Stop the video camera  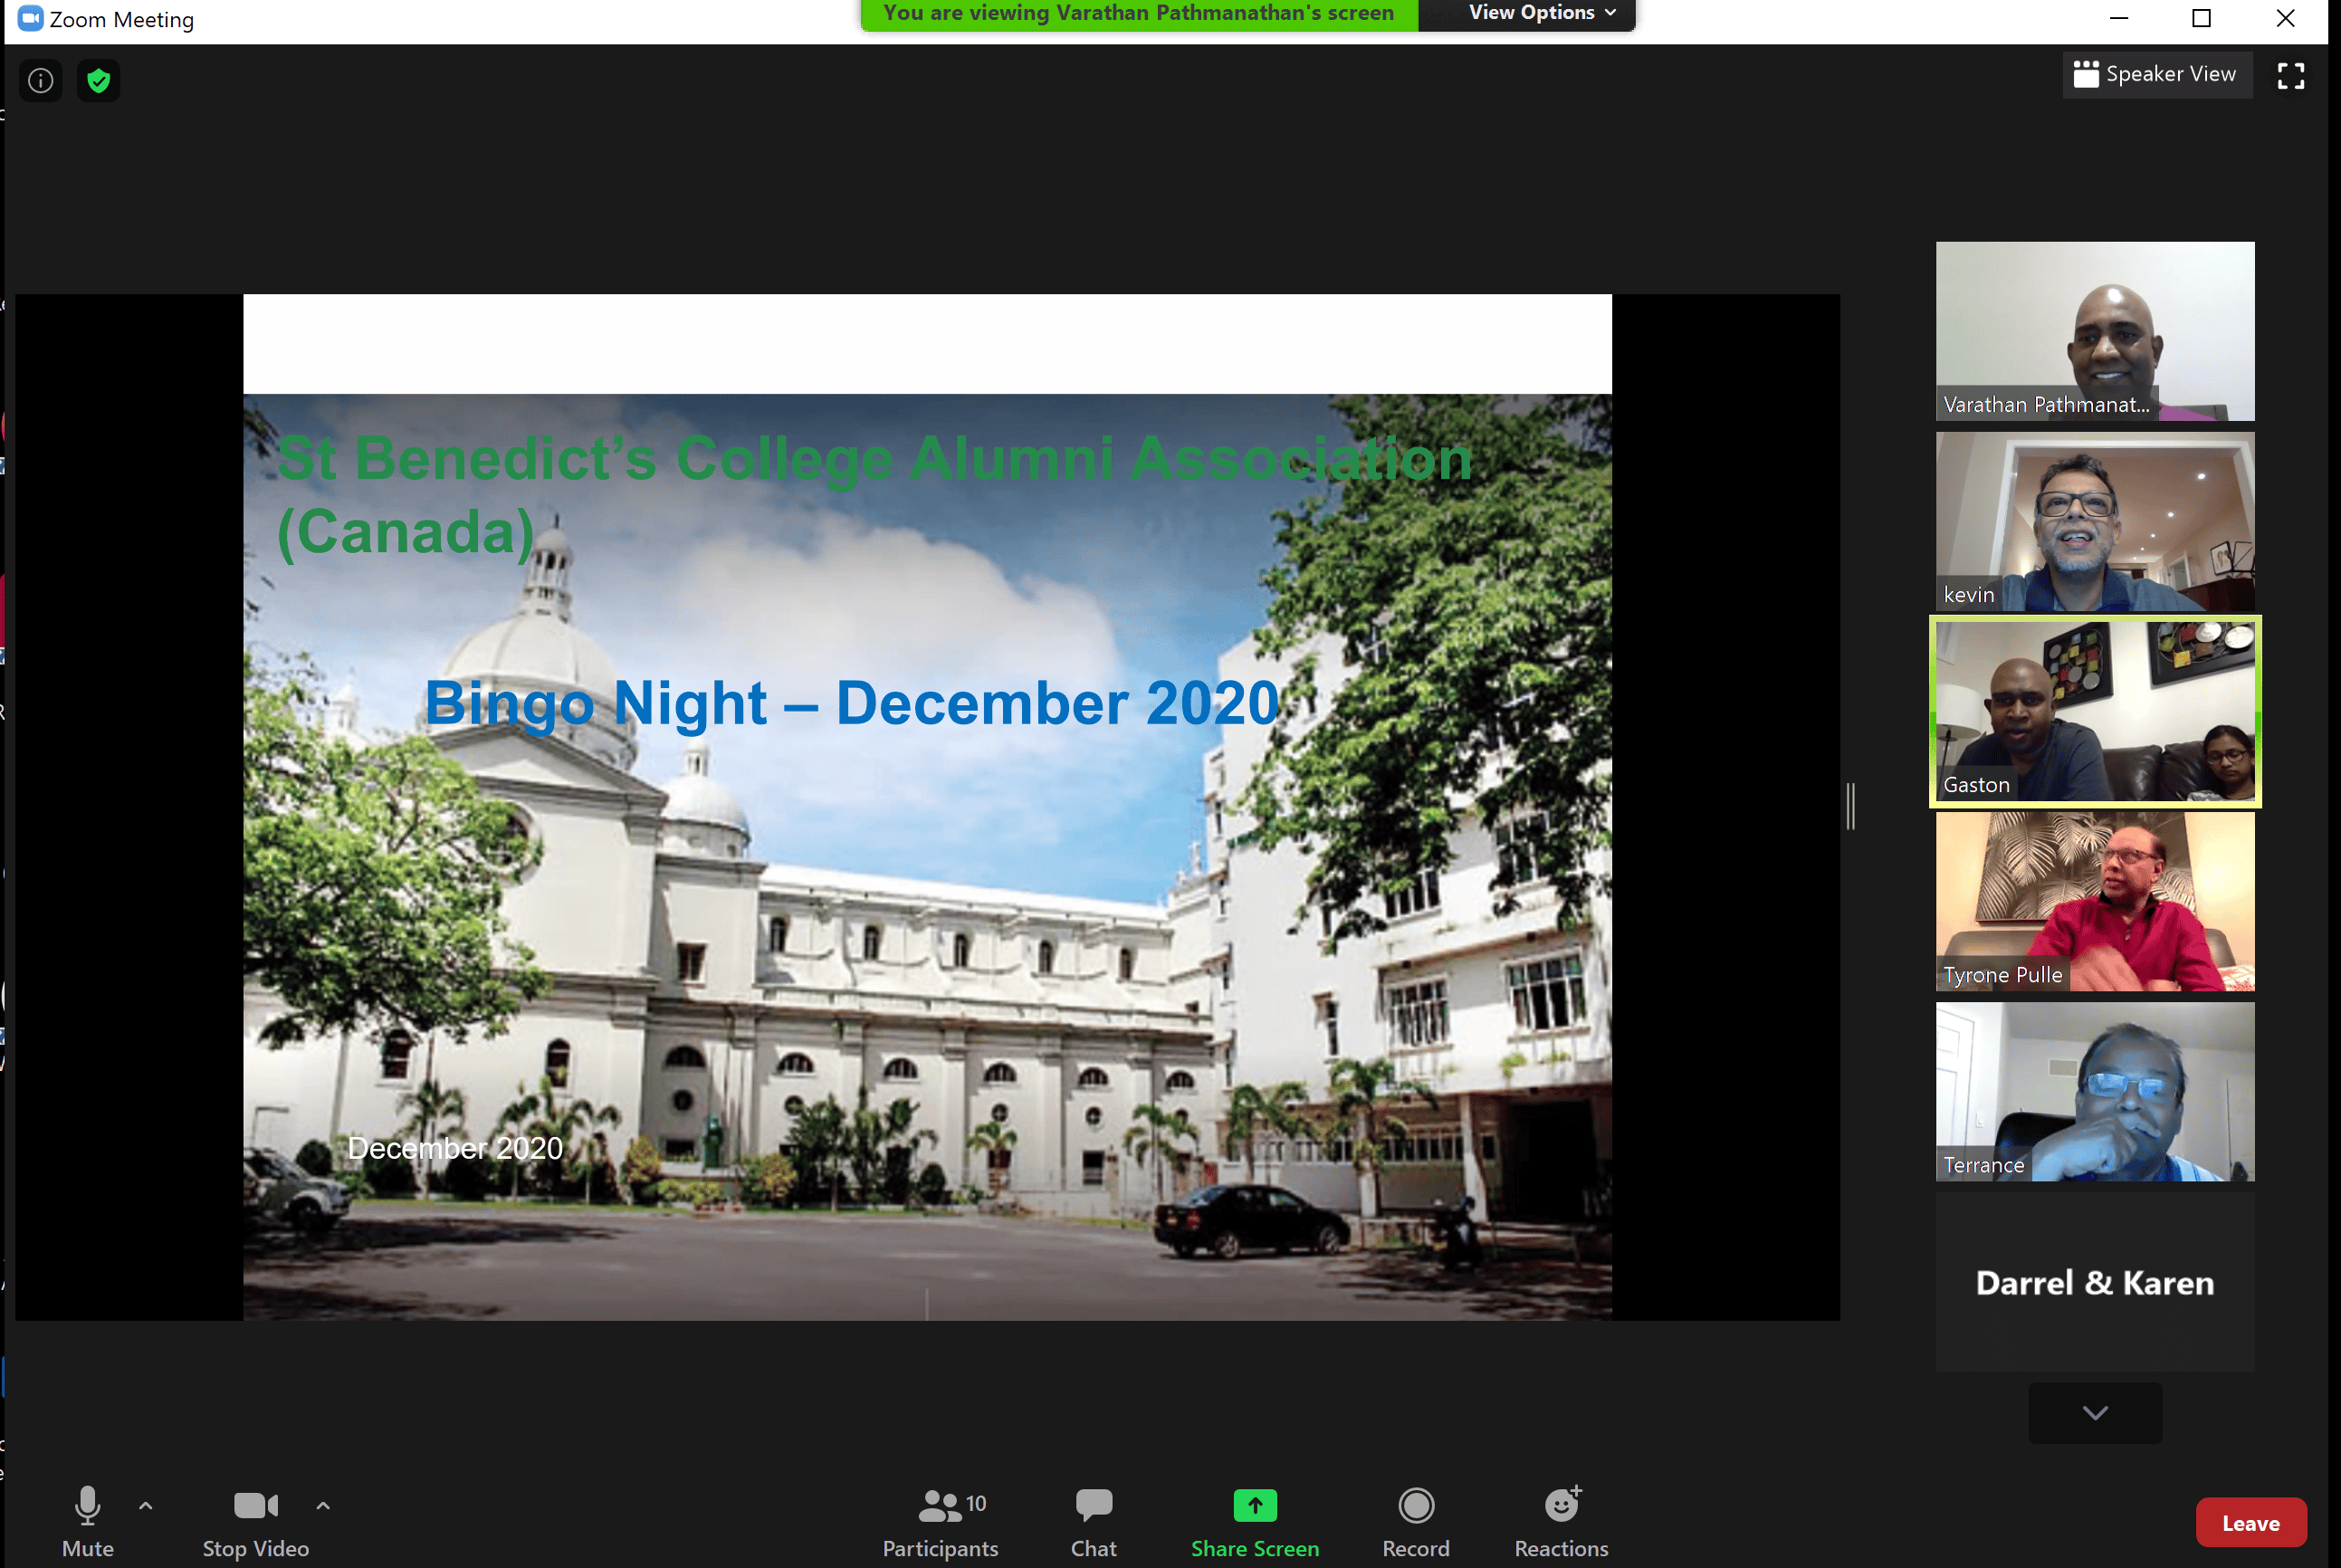(x=256, y=1521)
